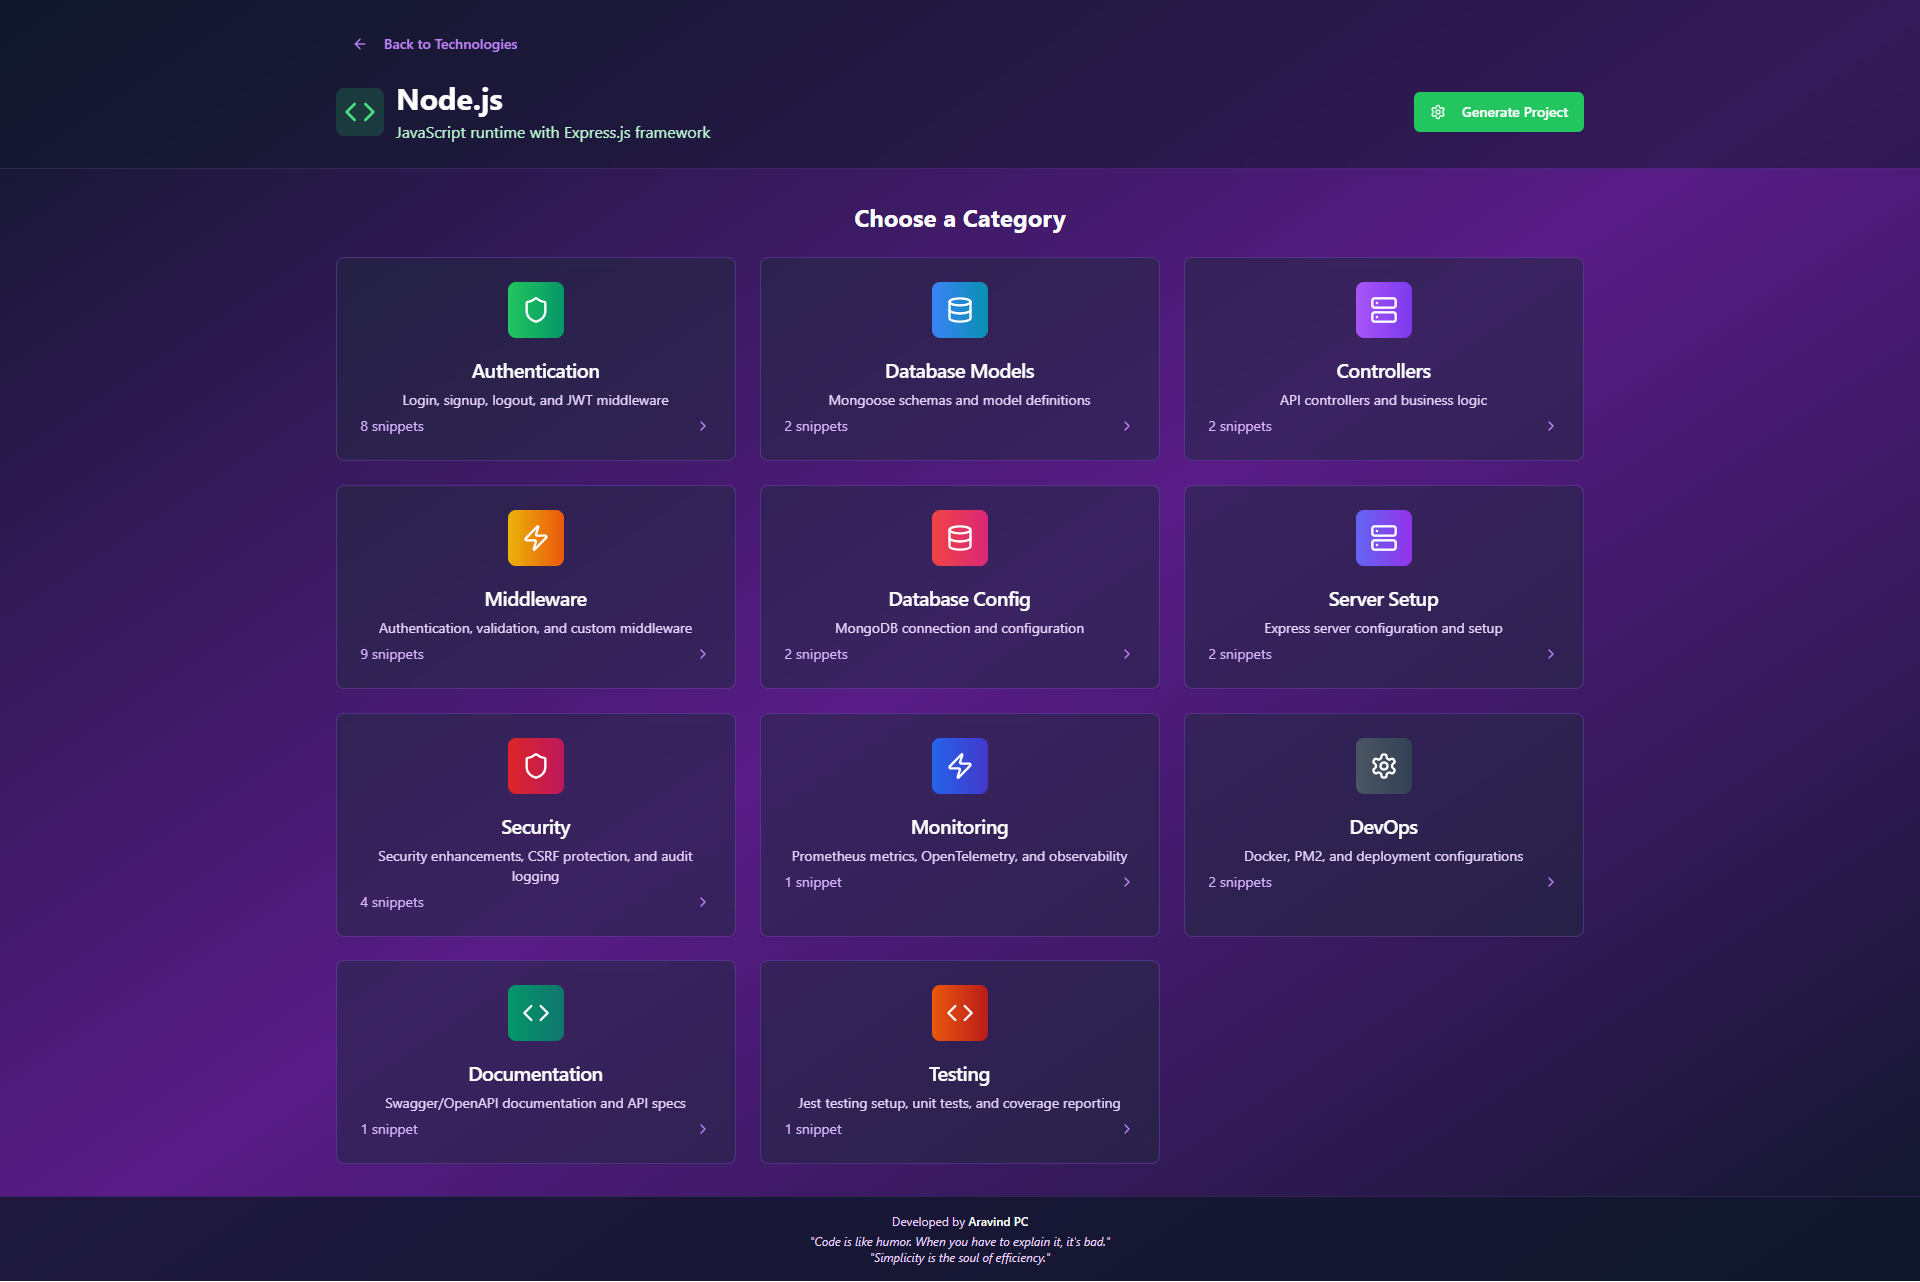Viewport: 1920px width, 1282px height.
Task: Click 'Express server configuration and setup' text
Action: [1384, 628]
